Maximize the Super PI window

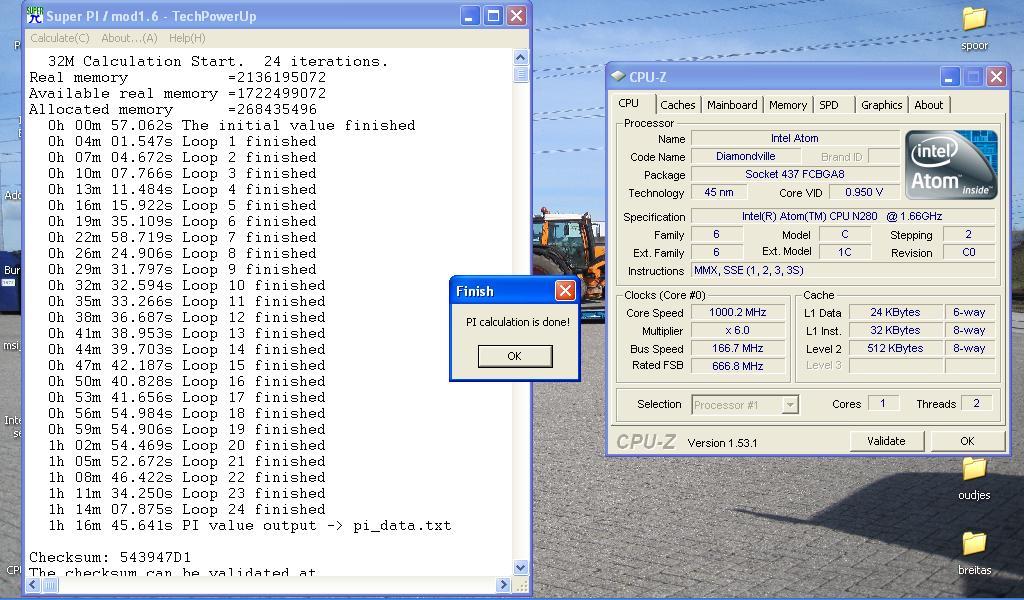click(x=493, y=16)
